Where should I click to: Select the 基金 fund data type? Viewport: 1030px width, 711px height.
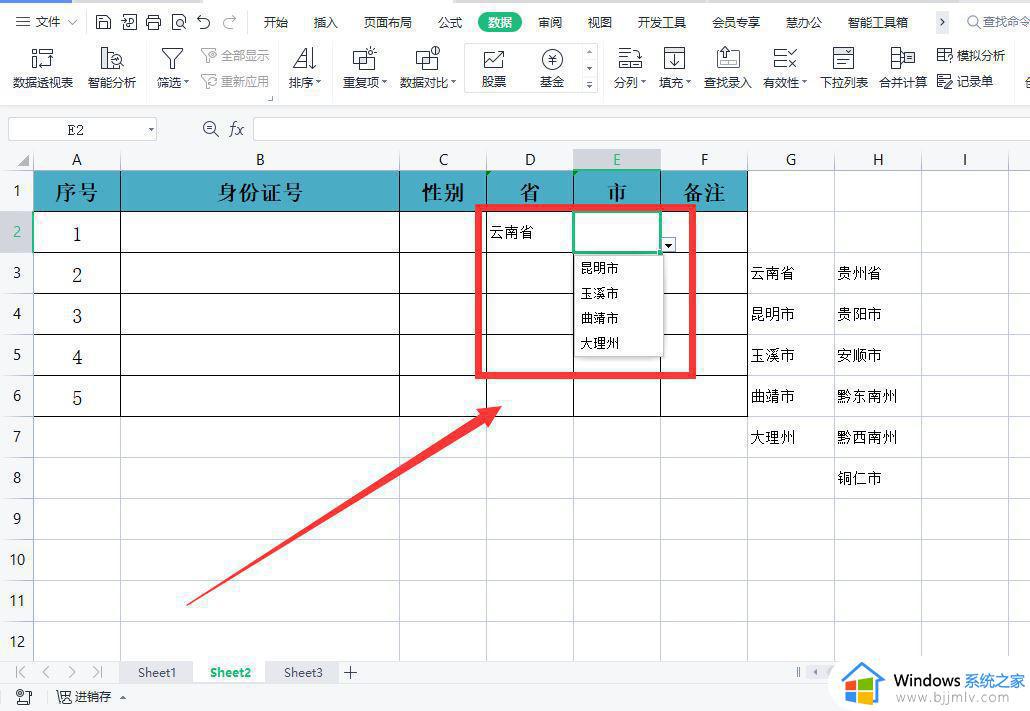tap(552, 68)
